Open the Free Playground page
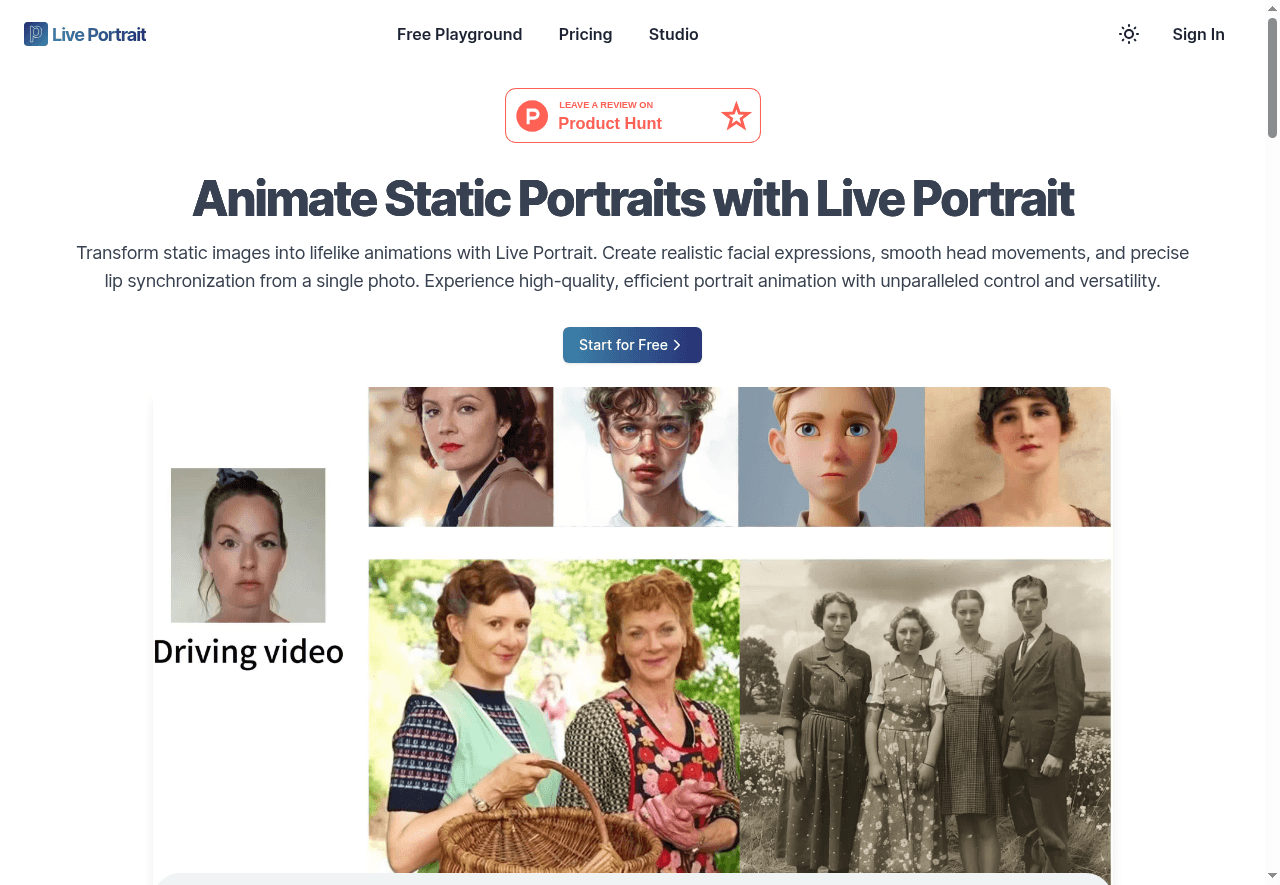Image resolution: width=1280 pixels, height=885 pixels. coord(459,34)
